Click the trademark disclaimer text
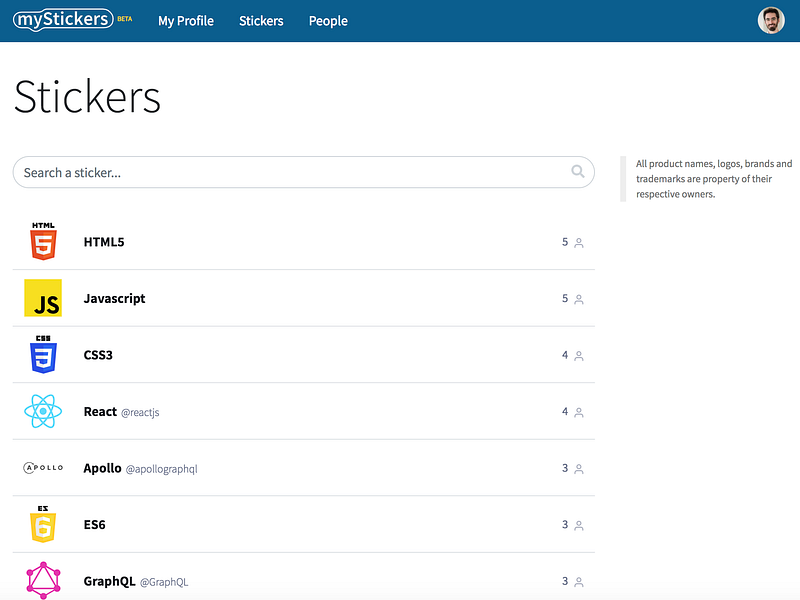 click(713, 179)
